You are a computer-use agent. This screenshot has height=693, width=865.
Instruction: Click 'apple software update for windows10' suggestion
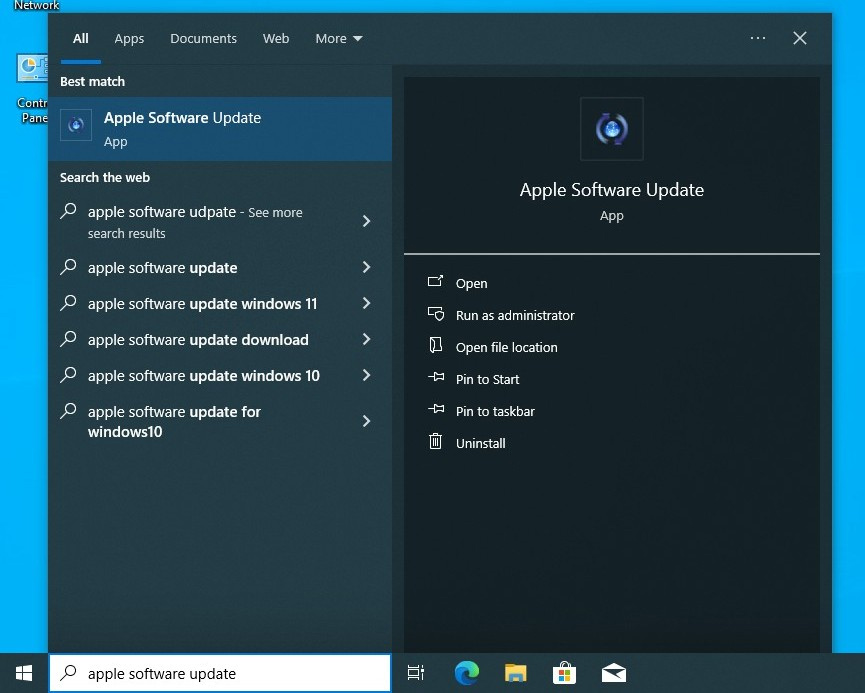(x=174, y=422)
